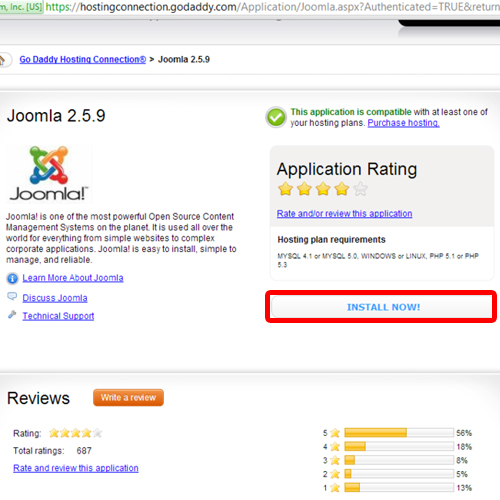Click the green compatibility checkmark icon

pos(276,117)
